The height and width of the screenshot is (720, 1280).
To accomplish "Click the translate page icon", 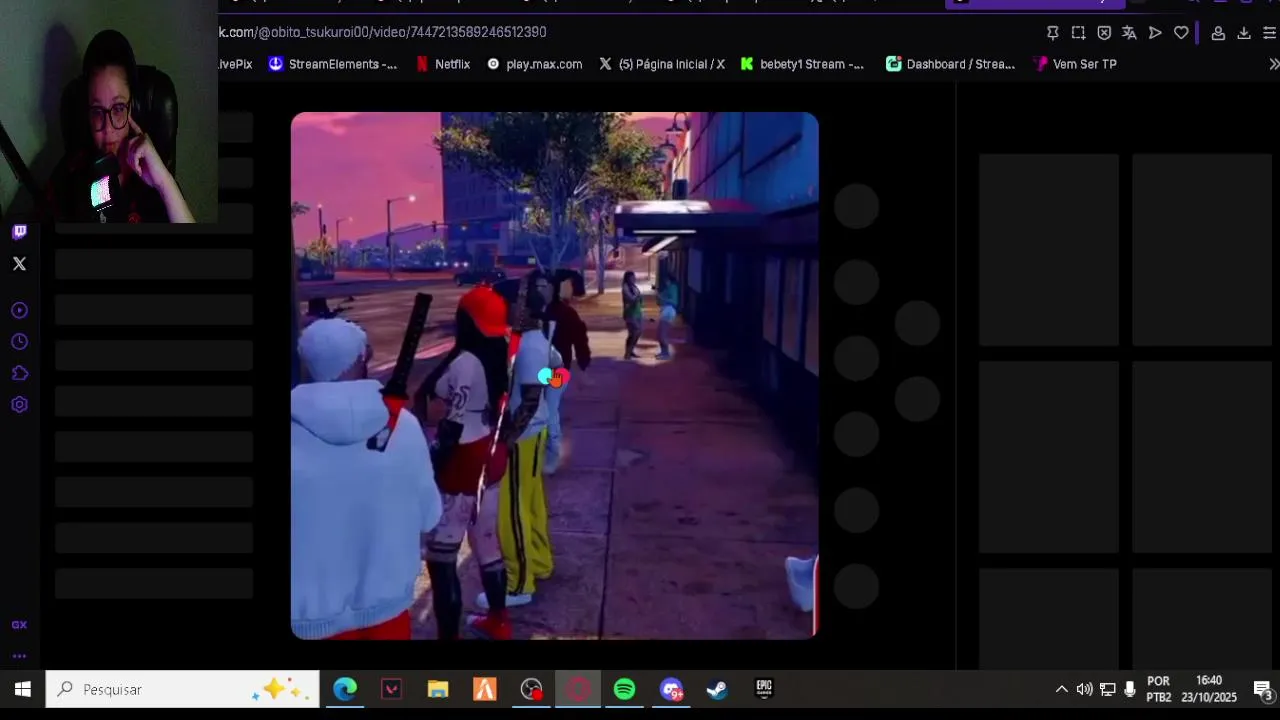I will coord(1129,33).
